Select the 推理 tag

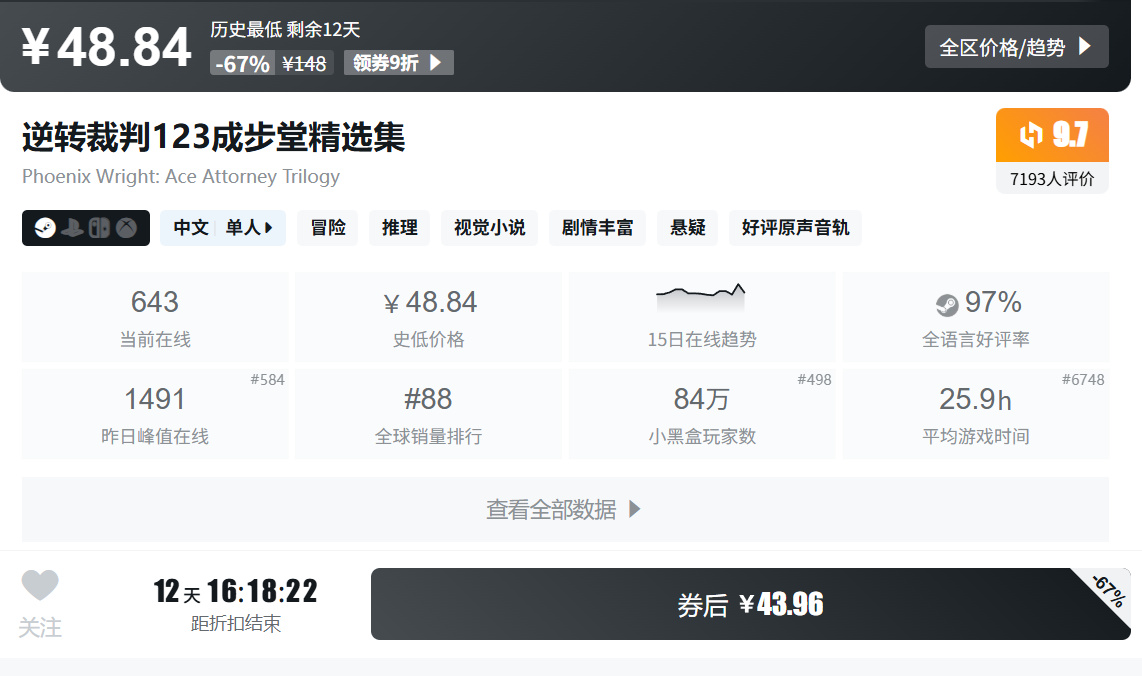400,228
